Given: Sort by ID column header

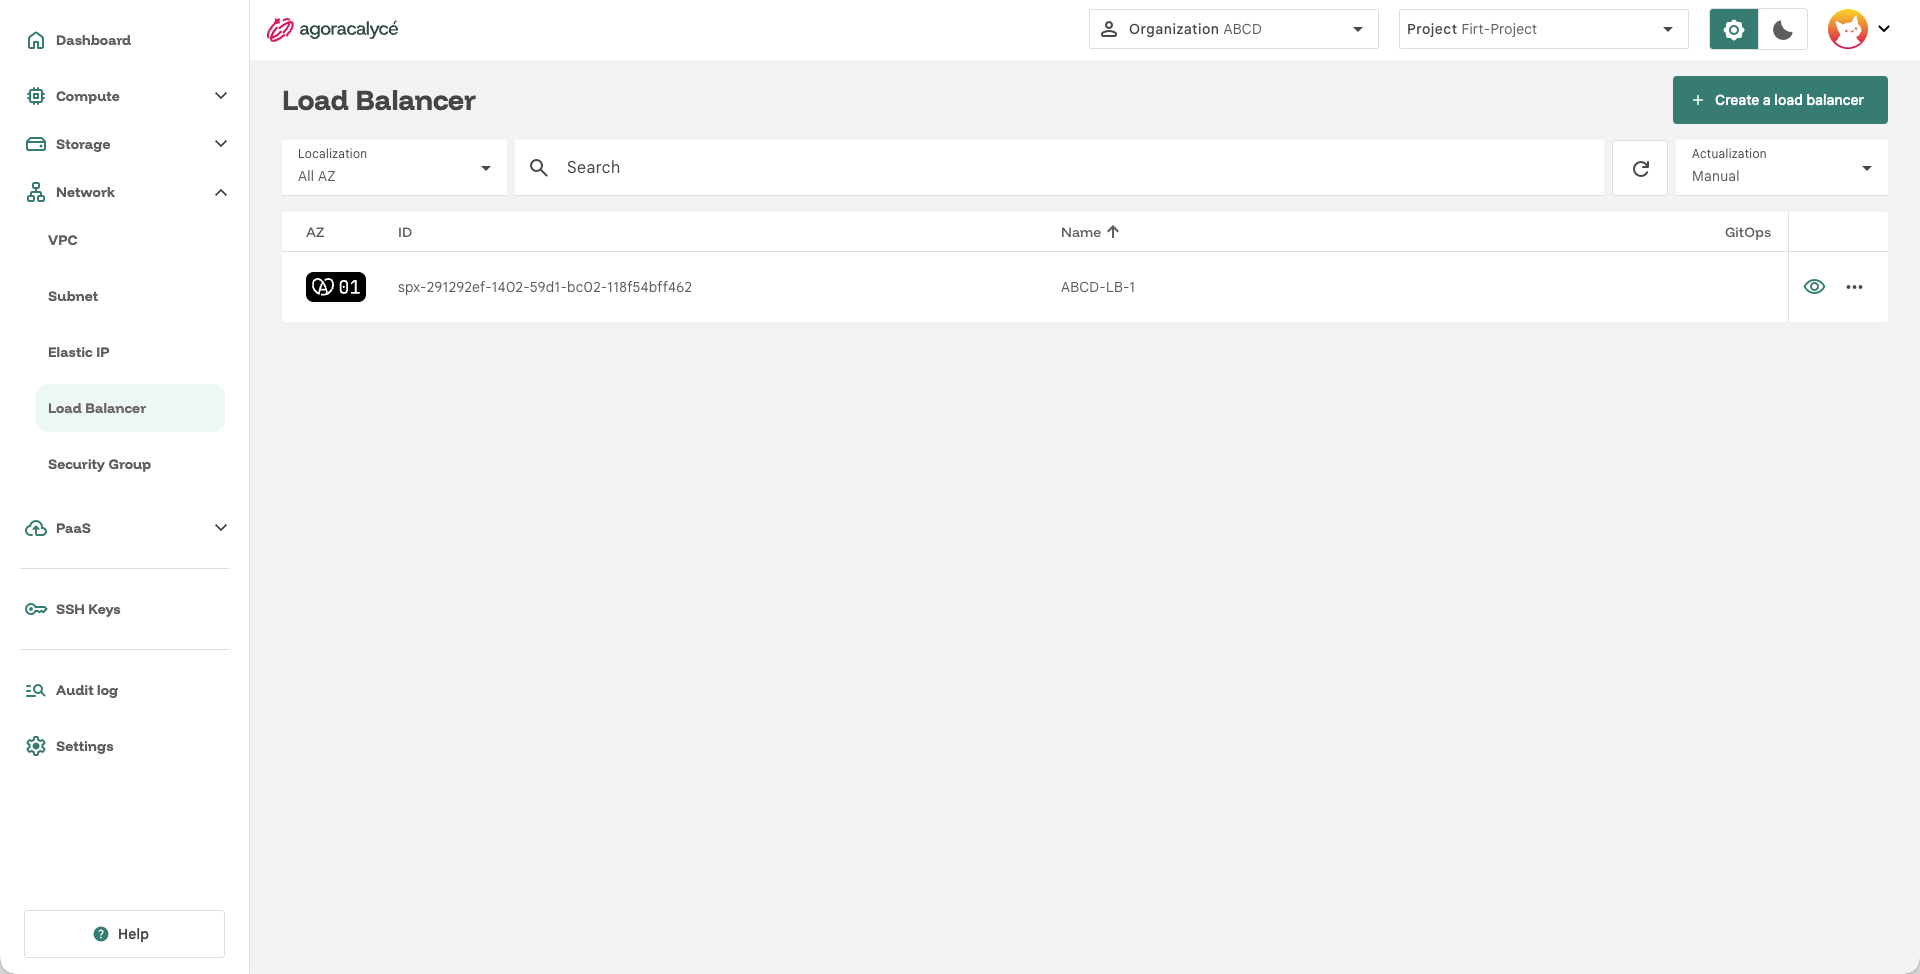Looking at the screenshot, I should 405,232.
